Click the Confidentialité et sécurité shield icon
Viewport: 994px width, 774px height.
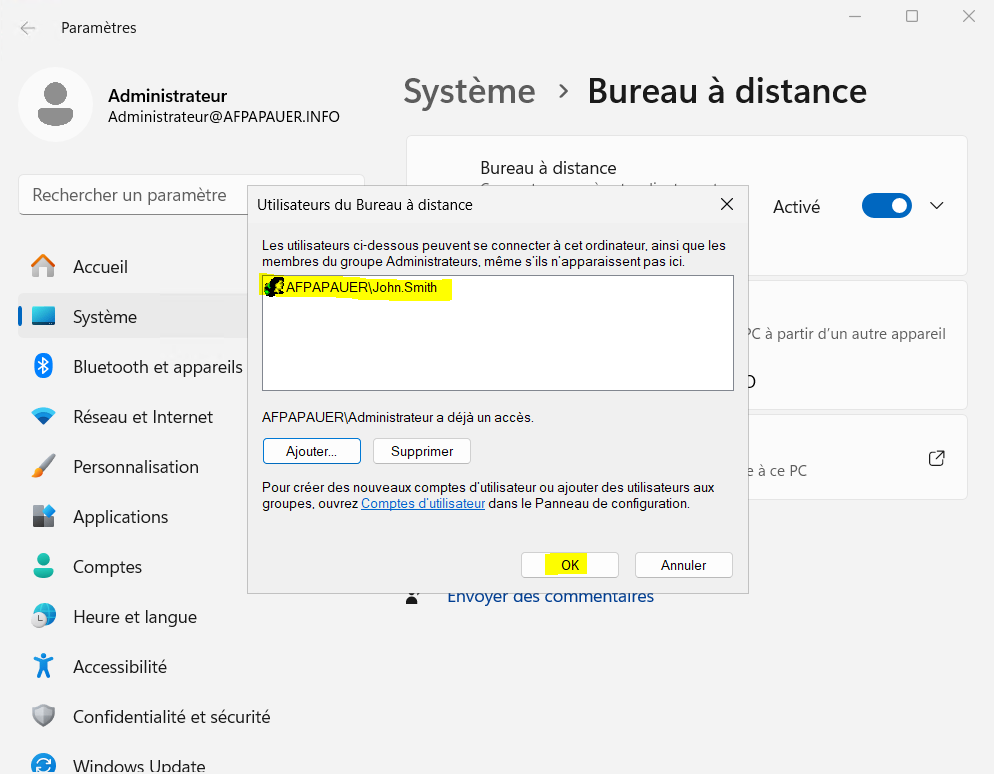coord(43,716)
